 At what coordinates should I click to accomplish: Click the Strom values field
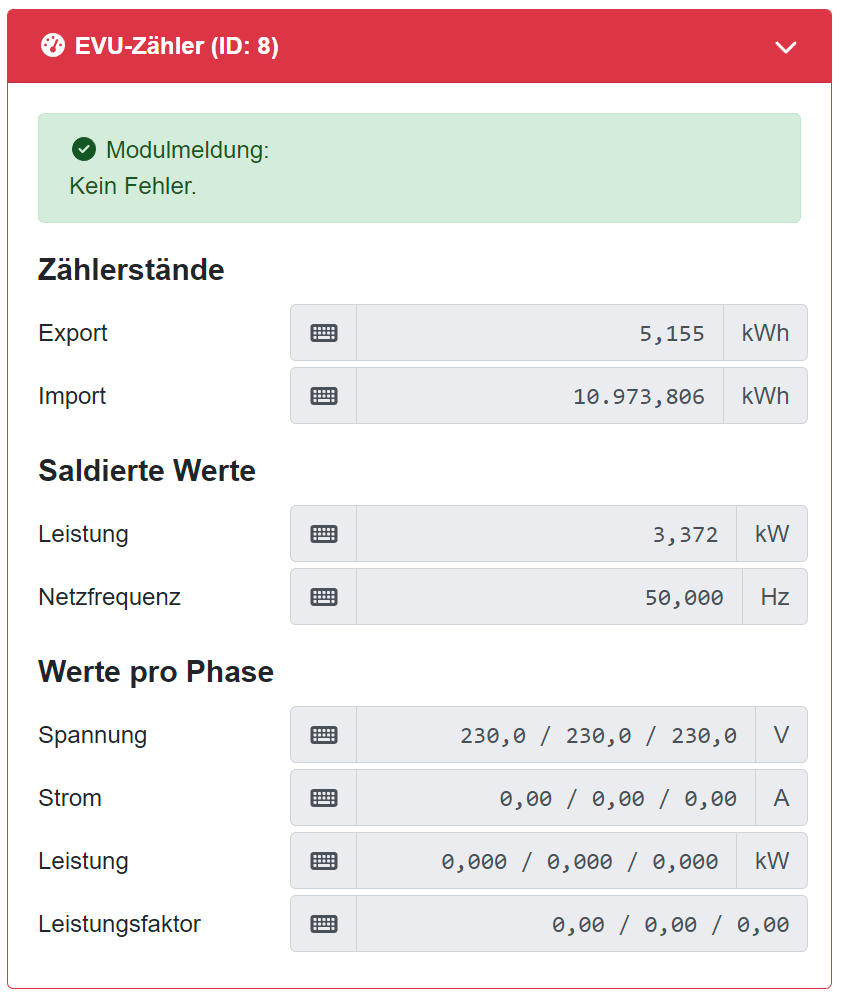coord(556,798)
